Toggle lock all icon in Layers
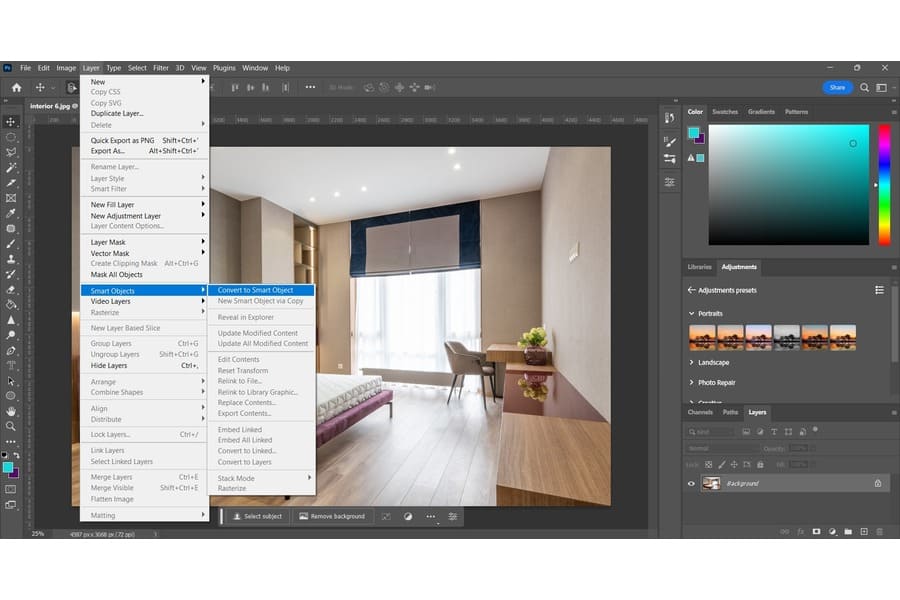 tap(760, 464)
